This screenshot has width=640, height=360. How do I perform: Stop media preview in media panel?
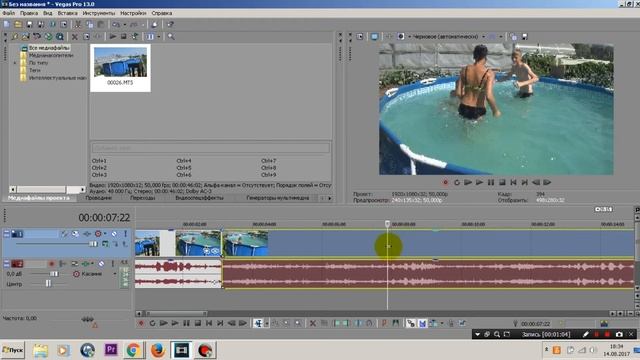(123, 37)
